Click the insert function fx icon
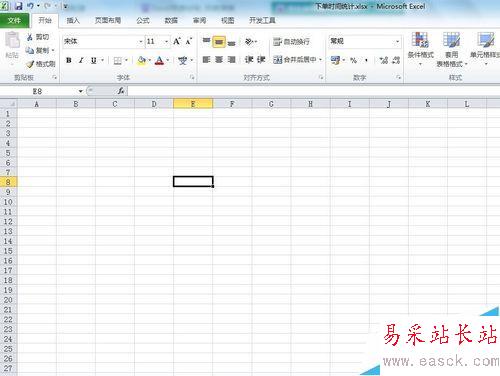500x376 pixels. tap(121, 91)
